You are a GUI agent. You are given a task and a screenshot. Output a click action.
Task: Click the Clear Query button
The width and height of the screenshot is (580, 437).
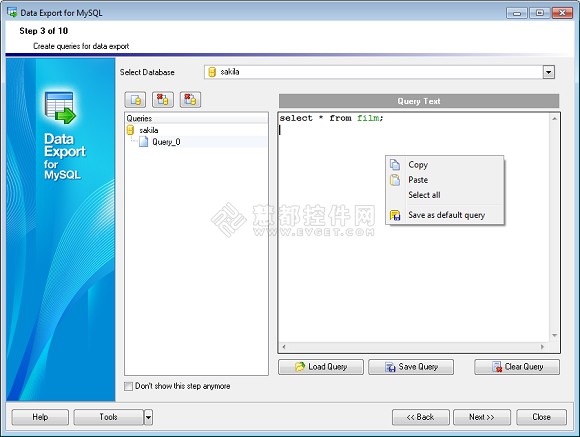(x=517, y=367)
